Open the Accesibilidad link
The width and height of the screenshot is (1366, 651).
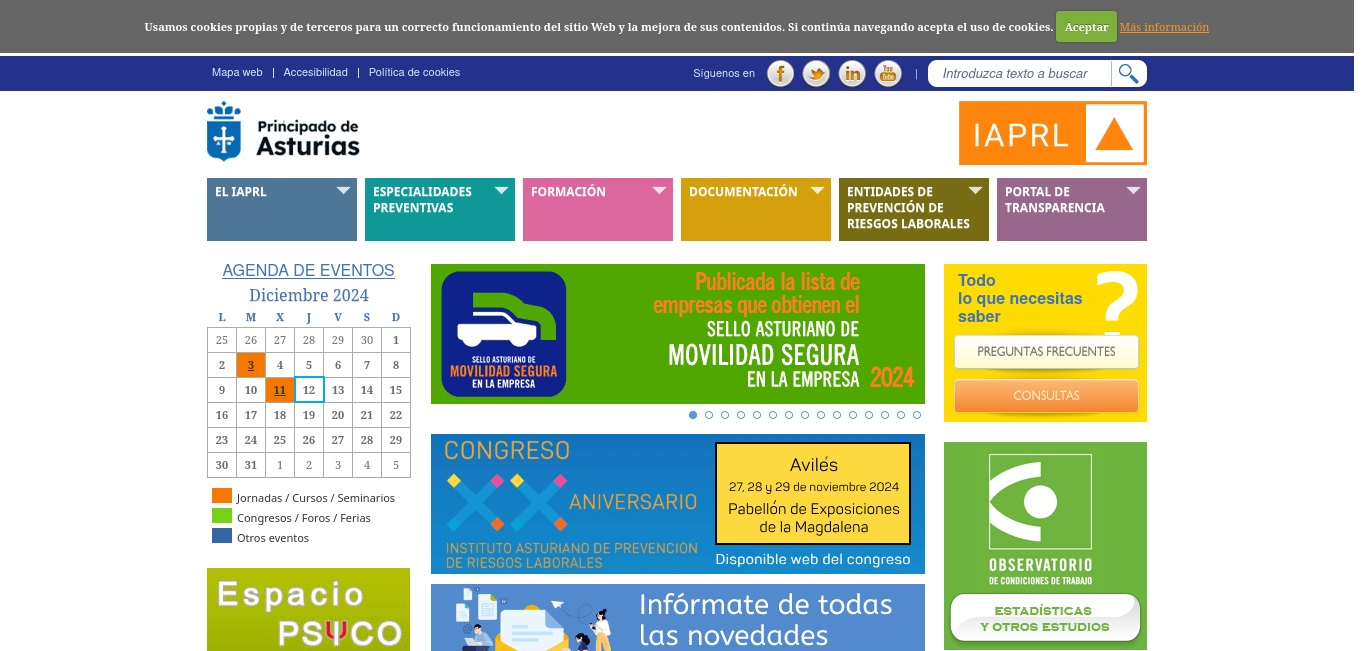click(316, 72)
